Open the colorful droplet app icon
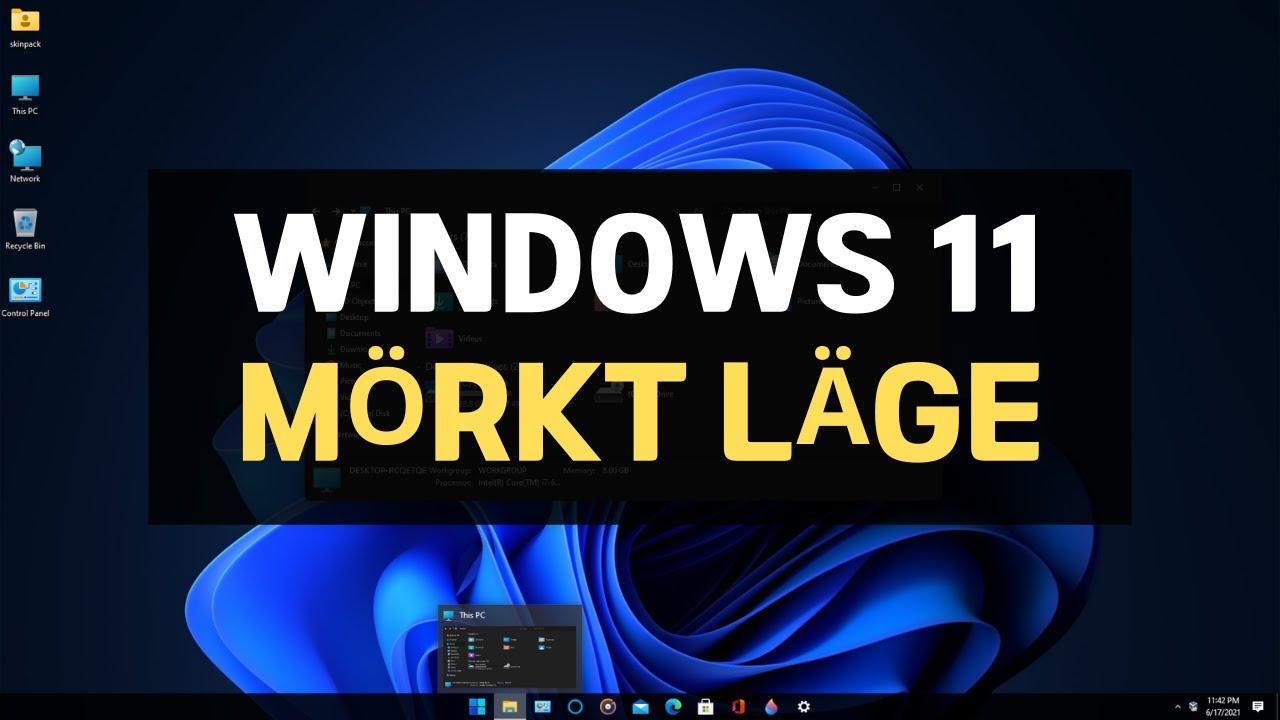Image resolution: width=1280 pixels, height=720 pixels. point(770,707)
